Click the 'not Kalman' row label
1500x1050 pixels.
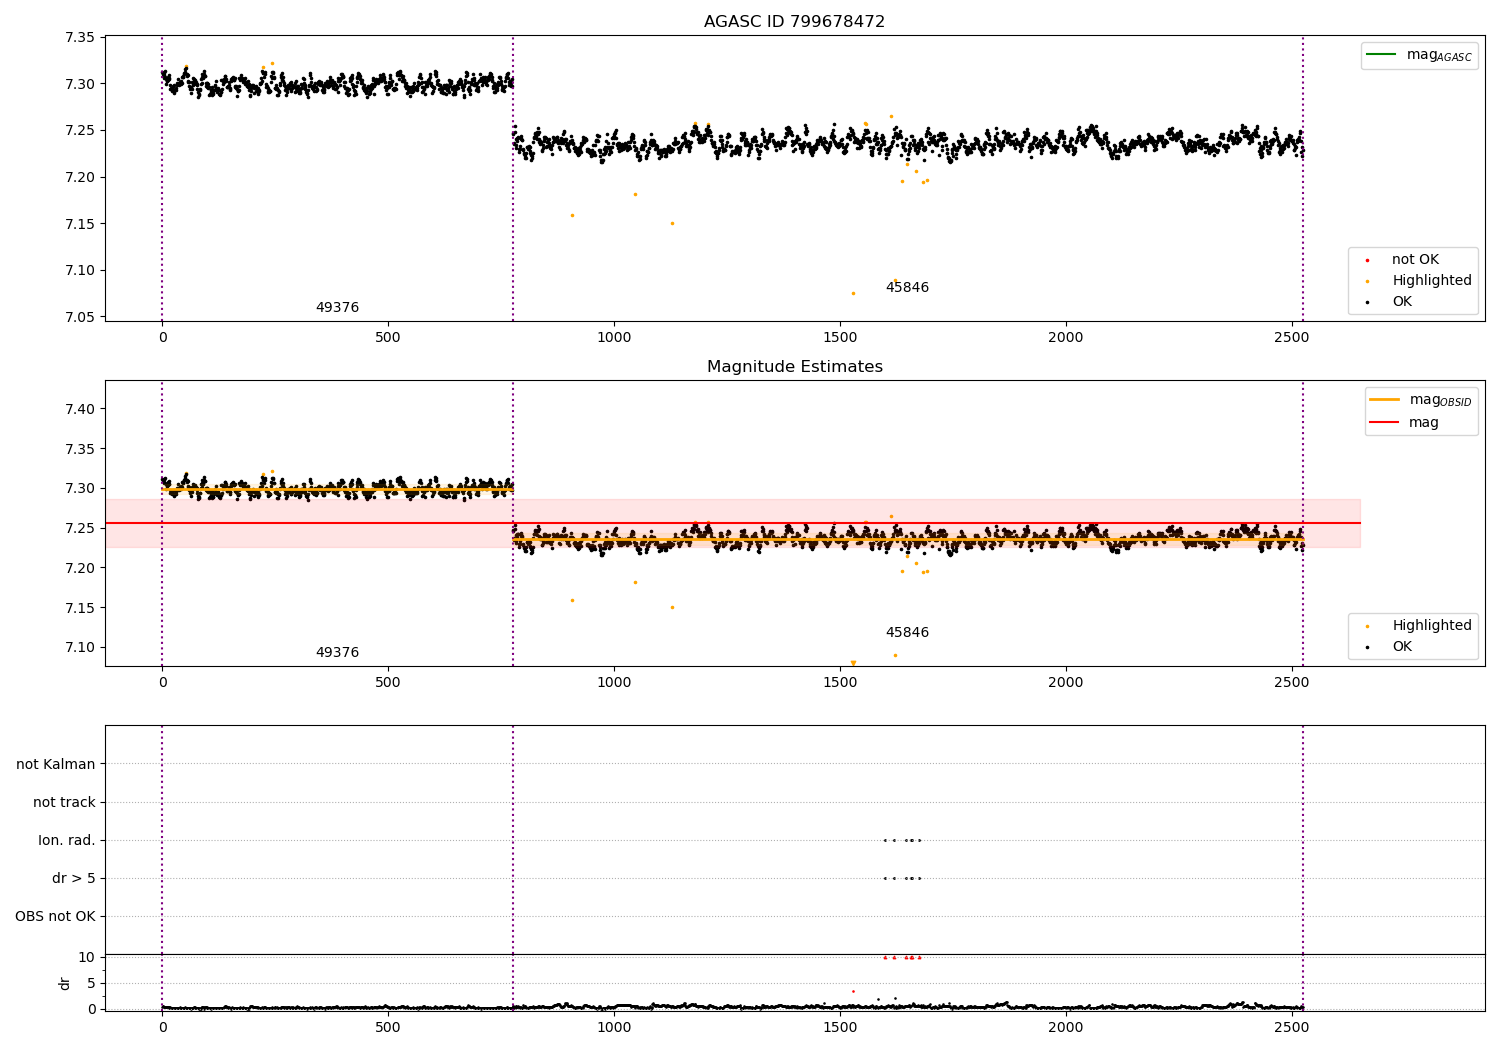click(x=56, y=765)
